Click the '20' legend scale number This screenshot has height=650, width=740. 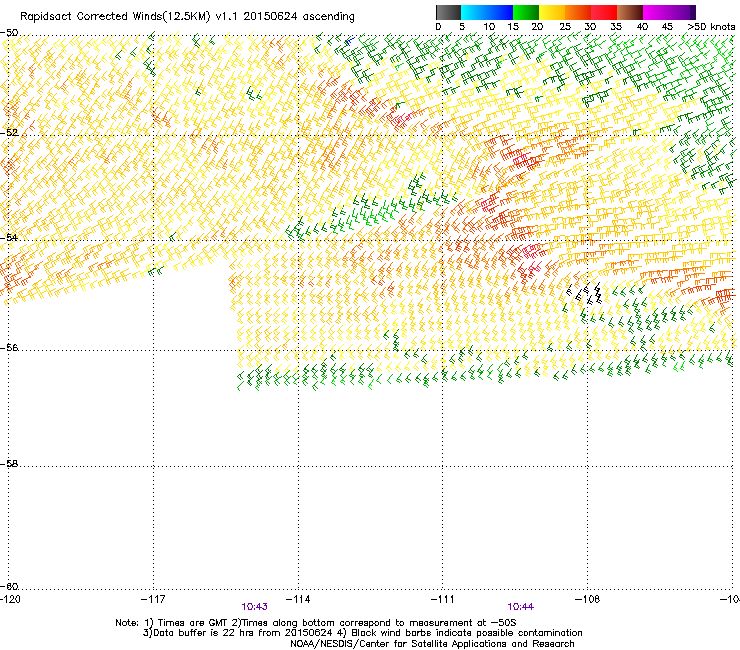tap(537, 27)
